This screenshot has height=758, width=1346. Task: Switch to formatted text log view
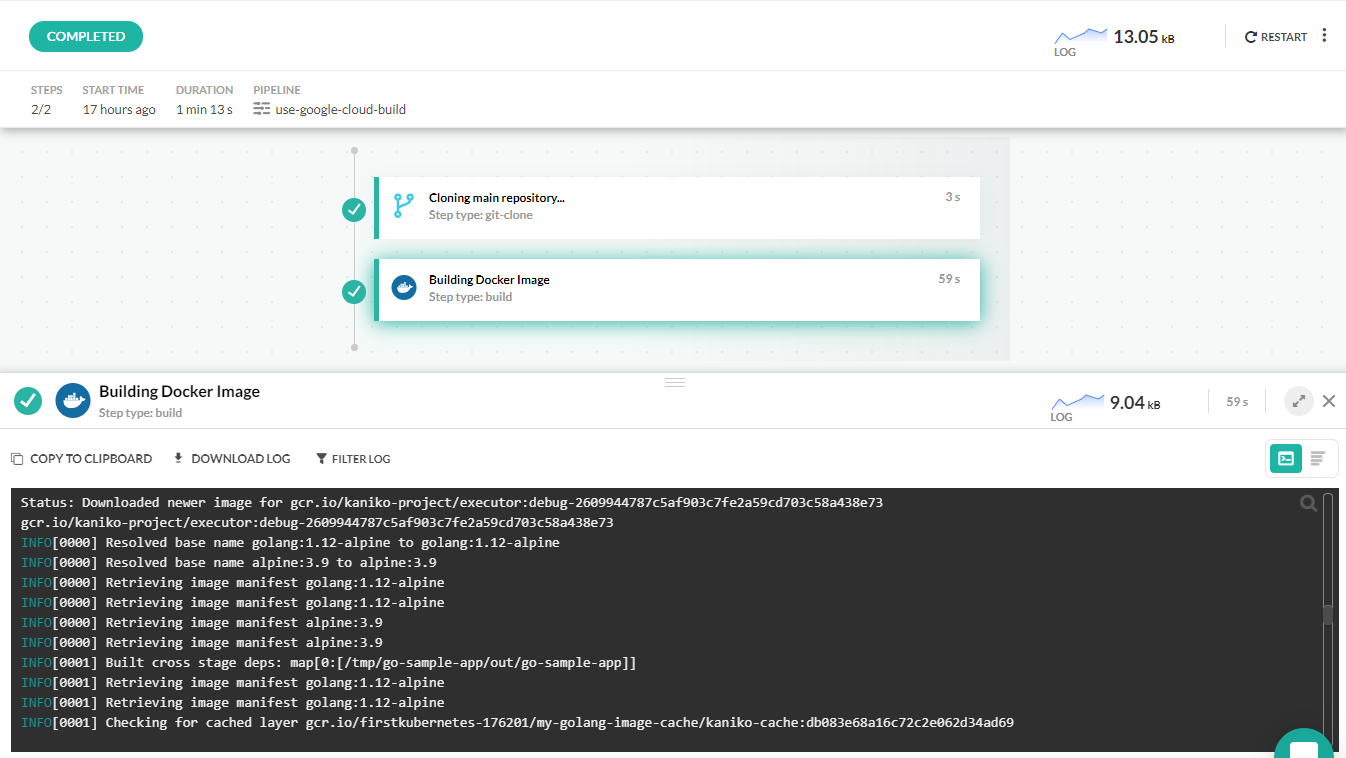(x=1318, y=458)
